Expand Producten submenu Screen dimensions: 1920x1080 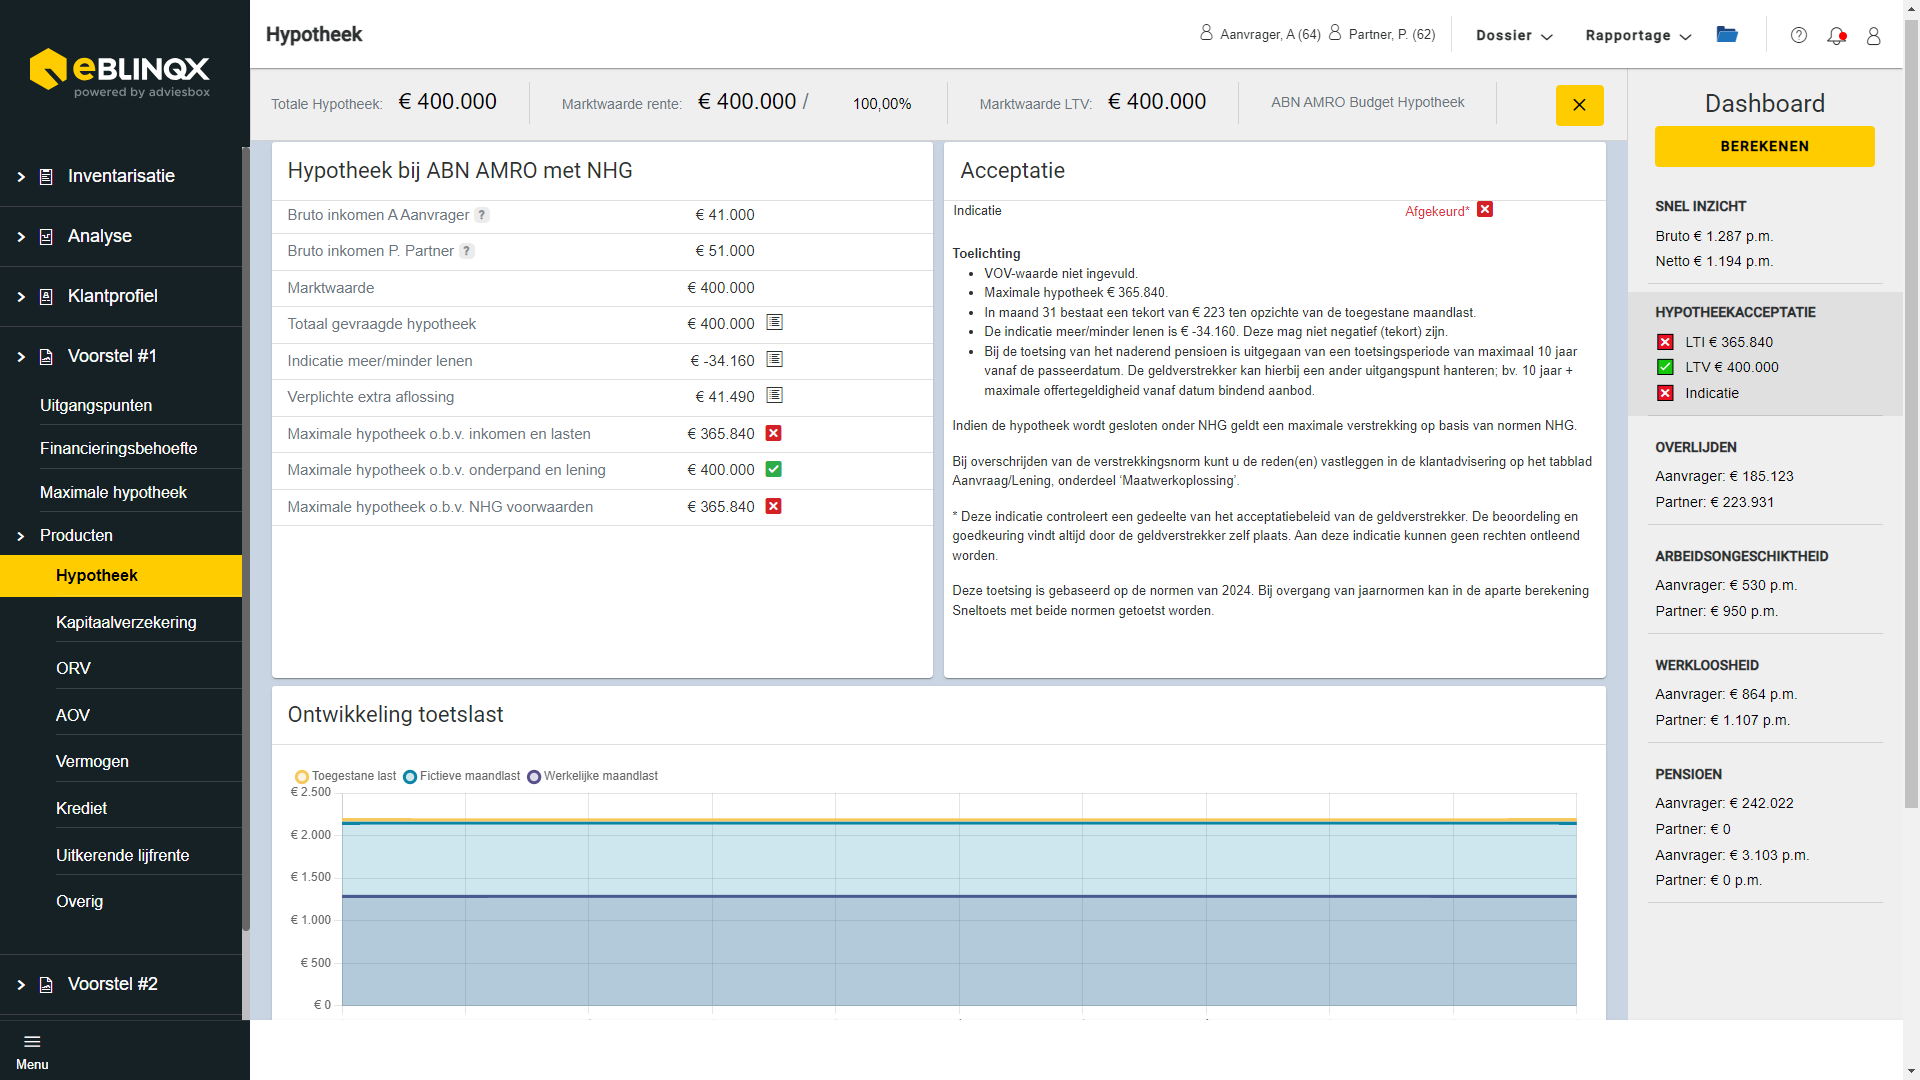click(x=21, y=536)
